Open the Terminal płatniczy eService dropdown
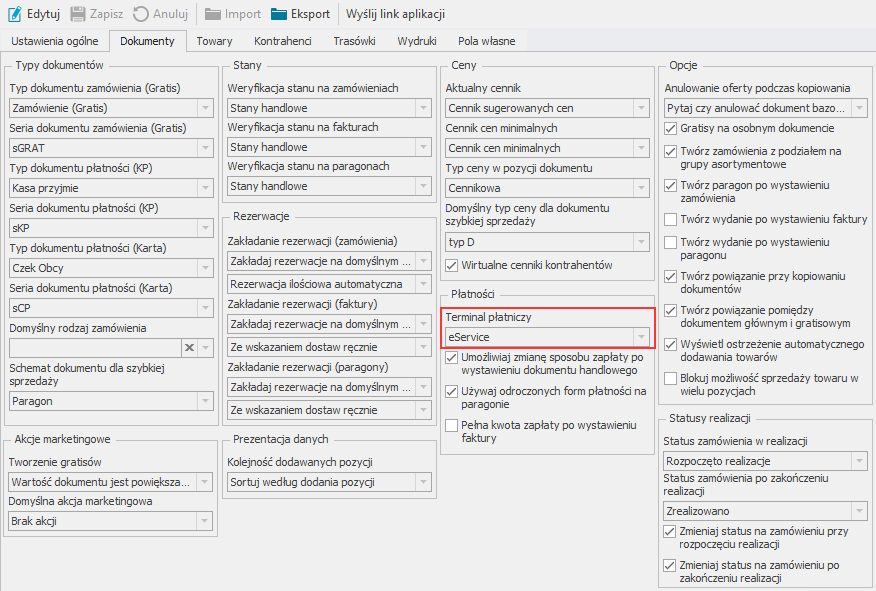The height and width of the screenshot is (591, 876). click(641, 337)
